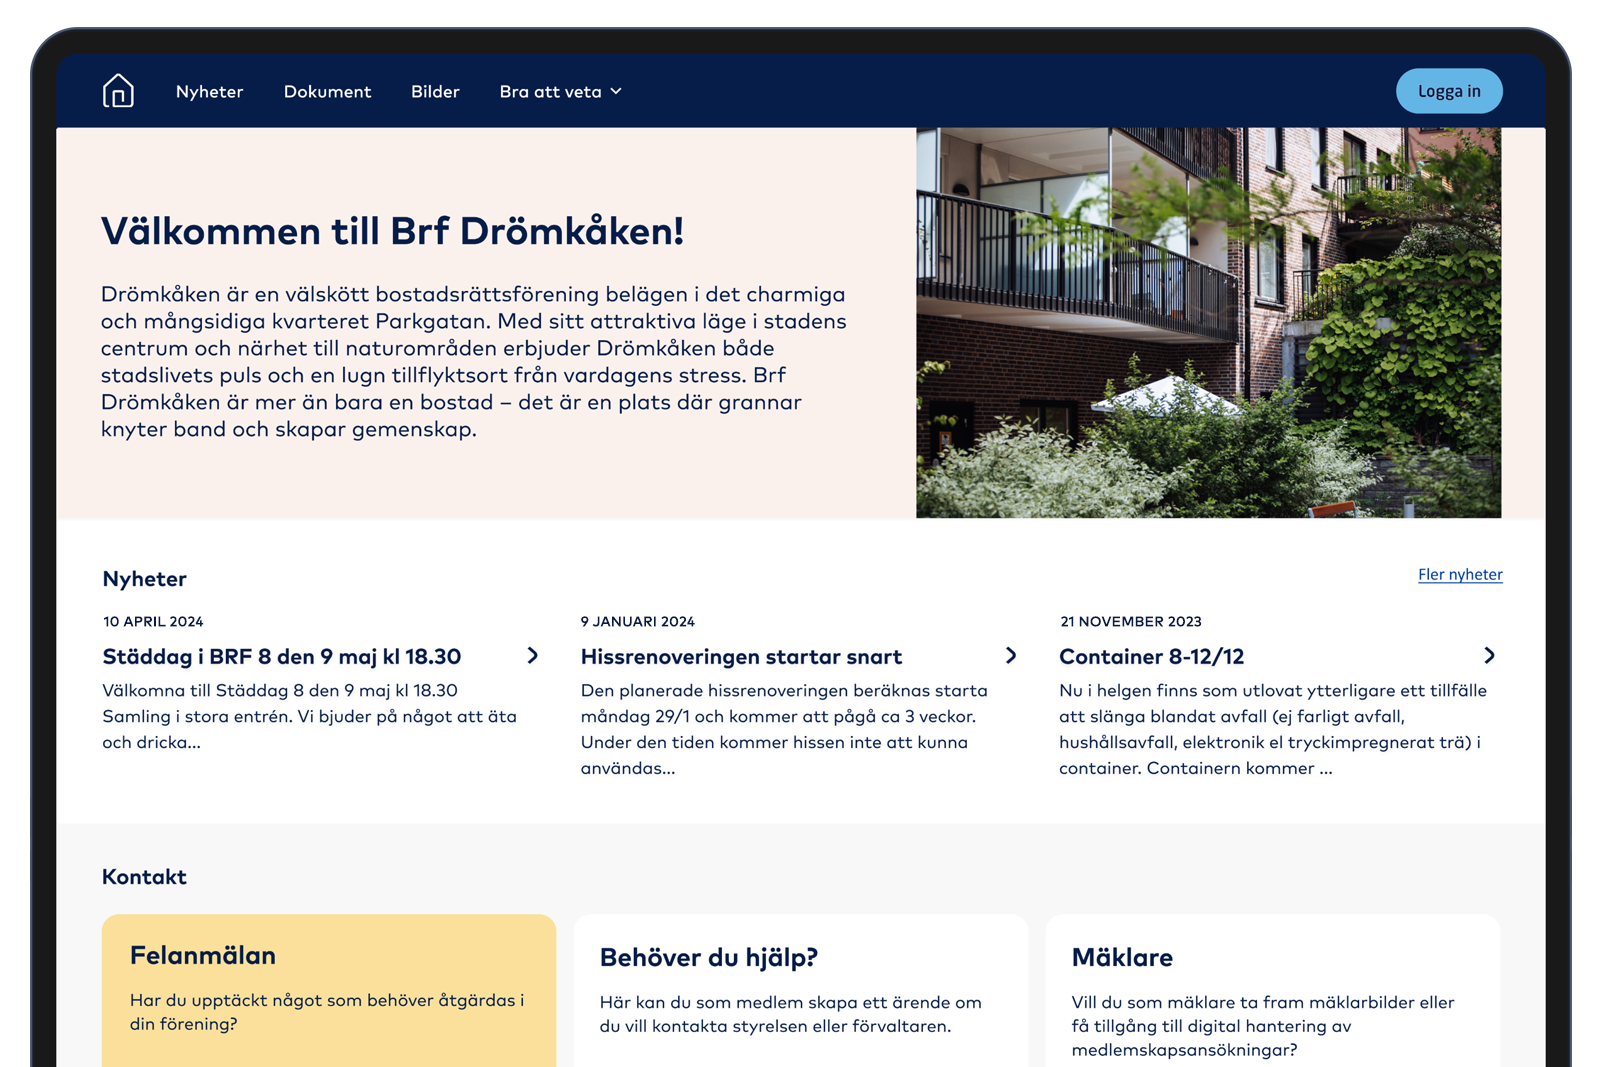Screen dimensions: 1600x1067
Task: Select the yellow Felanmälan contact card
Action: (x=328, y=990)
